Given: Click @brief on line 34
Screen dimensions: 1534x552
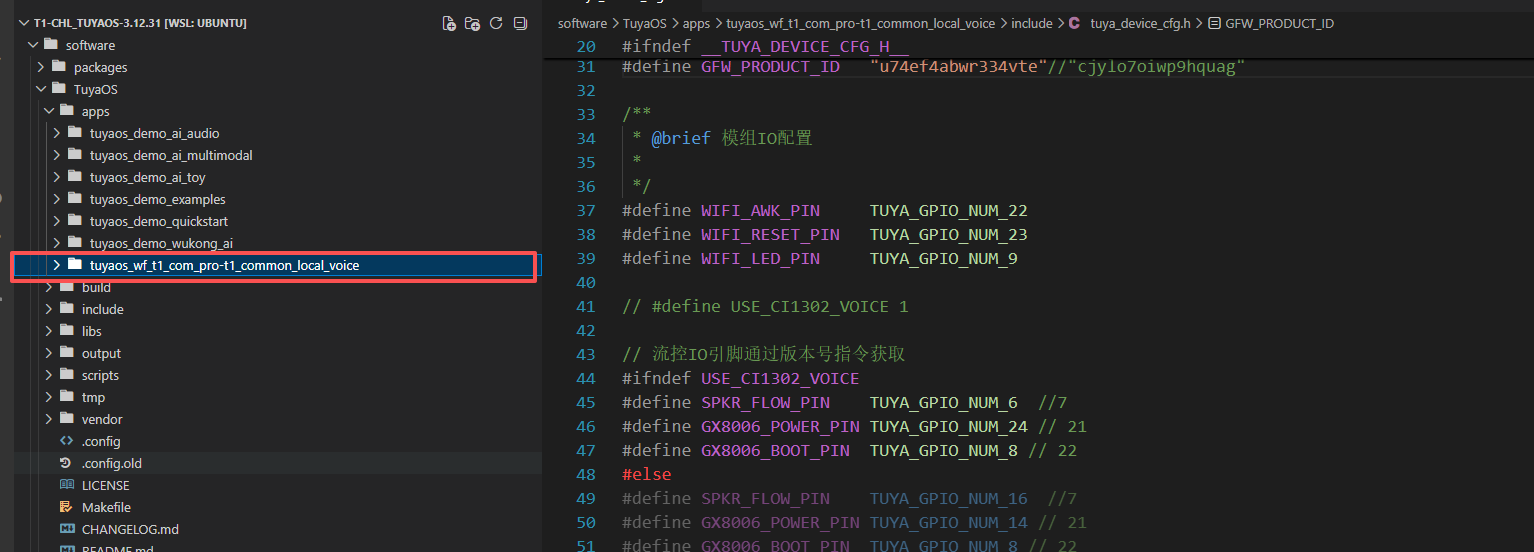Looking at the screenshot, I should tap(681, 138).
